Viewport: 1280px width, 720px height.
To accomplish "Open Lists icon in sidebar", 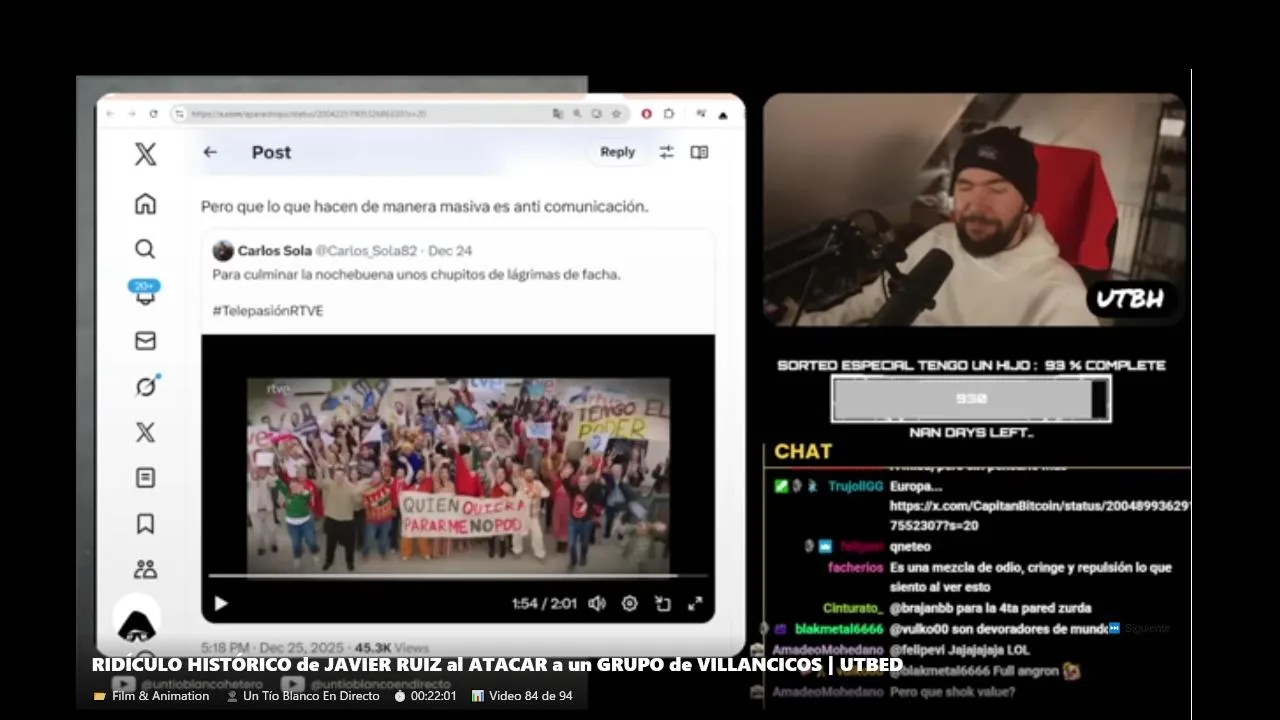I will coord(145,478).
